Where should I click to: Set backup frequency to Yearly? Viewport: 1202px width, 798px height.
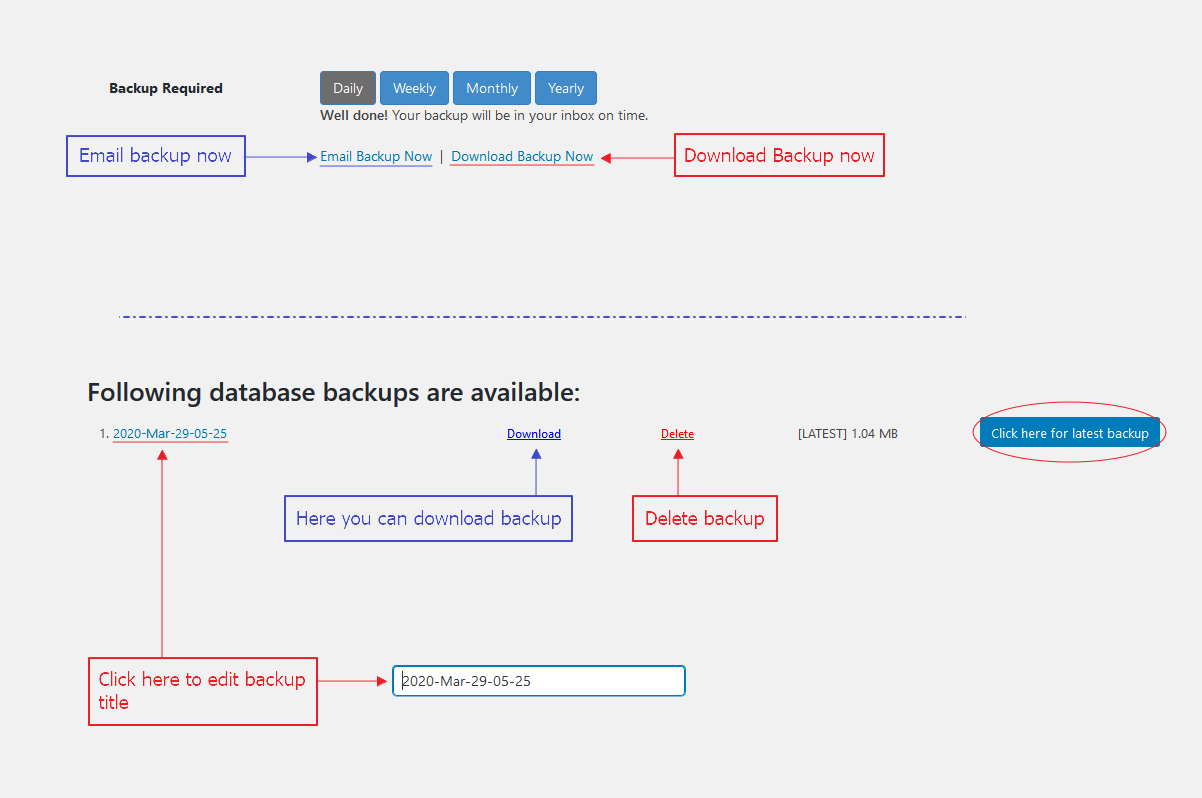566,88
